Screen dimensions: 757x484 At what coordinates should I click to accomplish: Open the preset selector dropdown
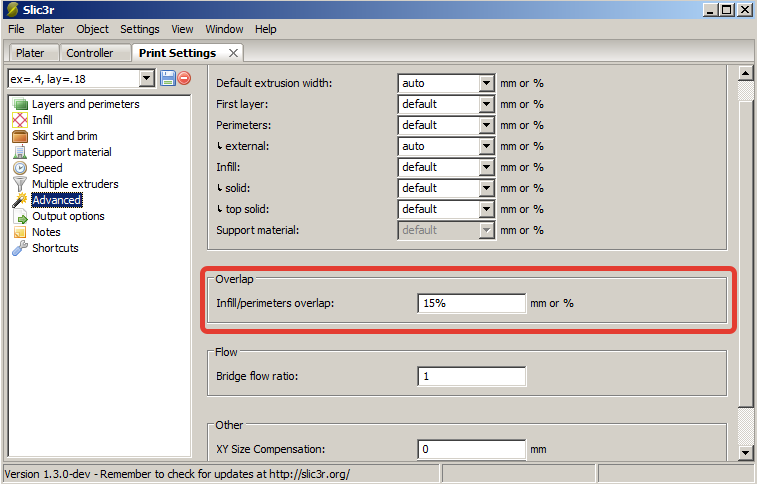[146, 78]
